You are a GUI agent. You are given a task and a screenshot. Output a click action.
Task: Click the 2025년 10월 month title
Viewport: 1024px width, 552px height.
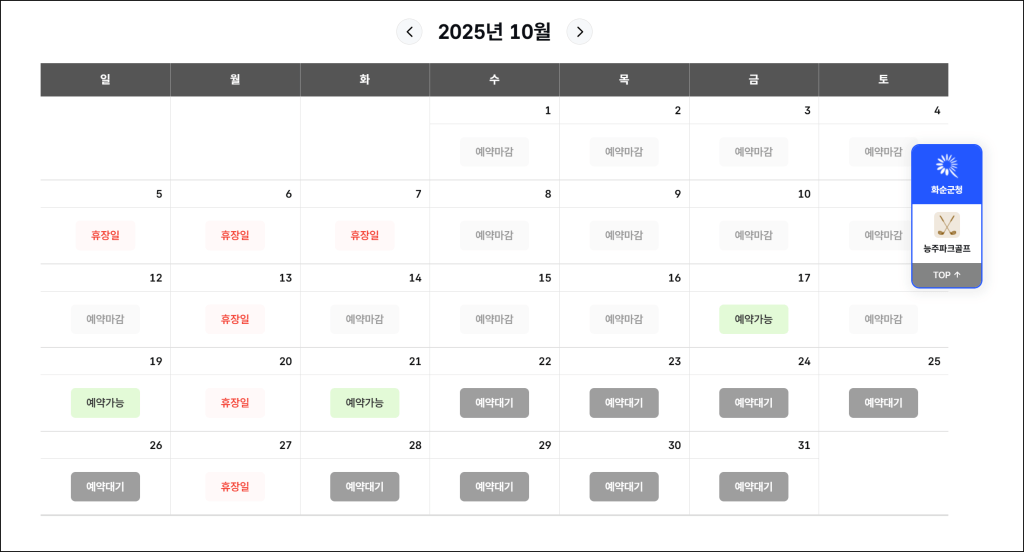pyautogui.click(x=494, y=32)
